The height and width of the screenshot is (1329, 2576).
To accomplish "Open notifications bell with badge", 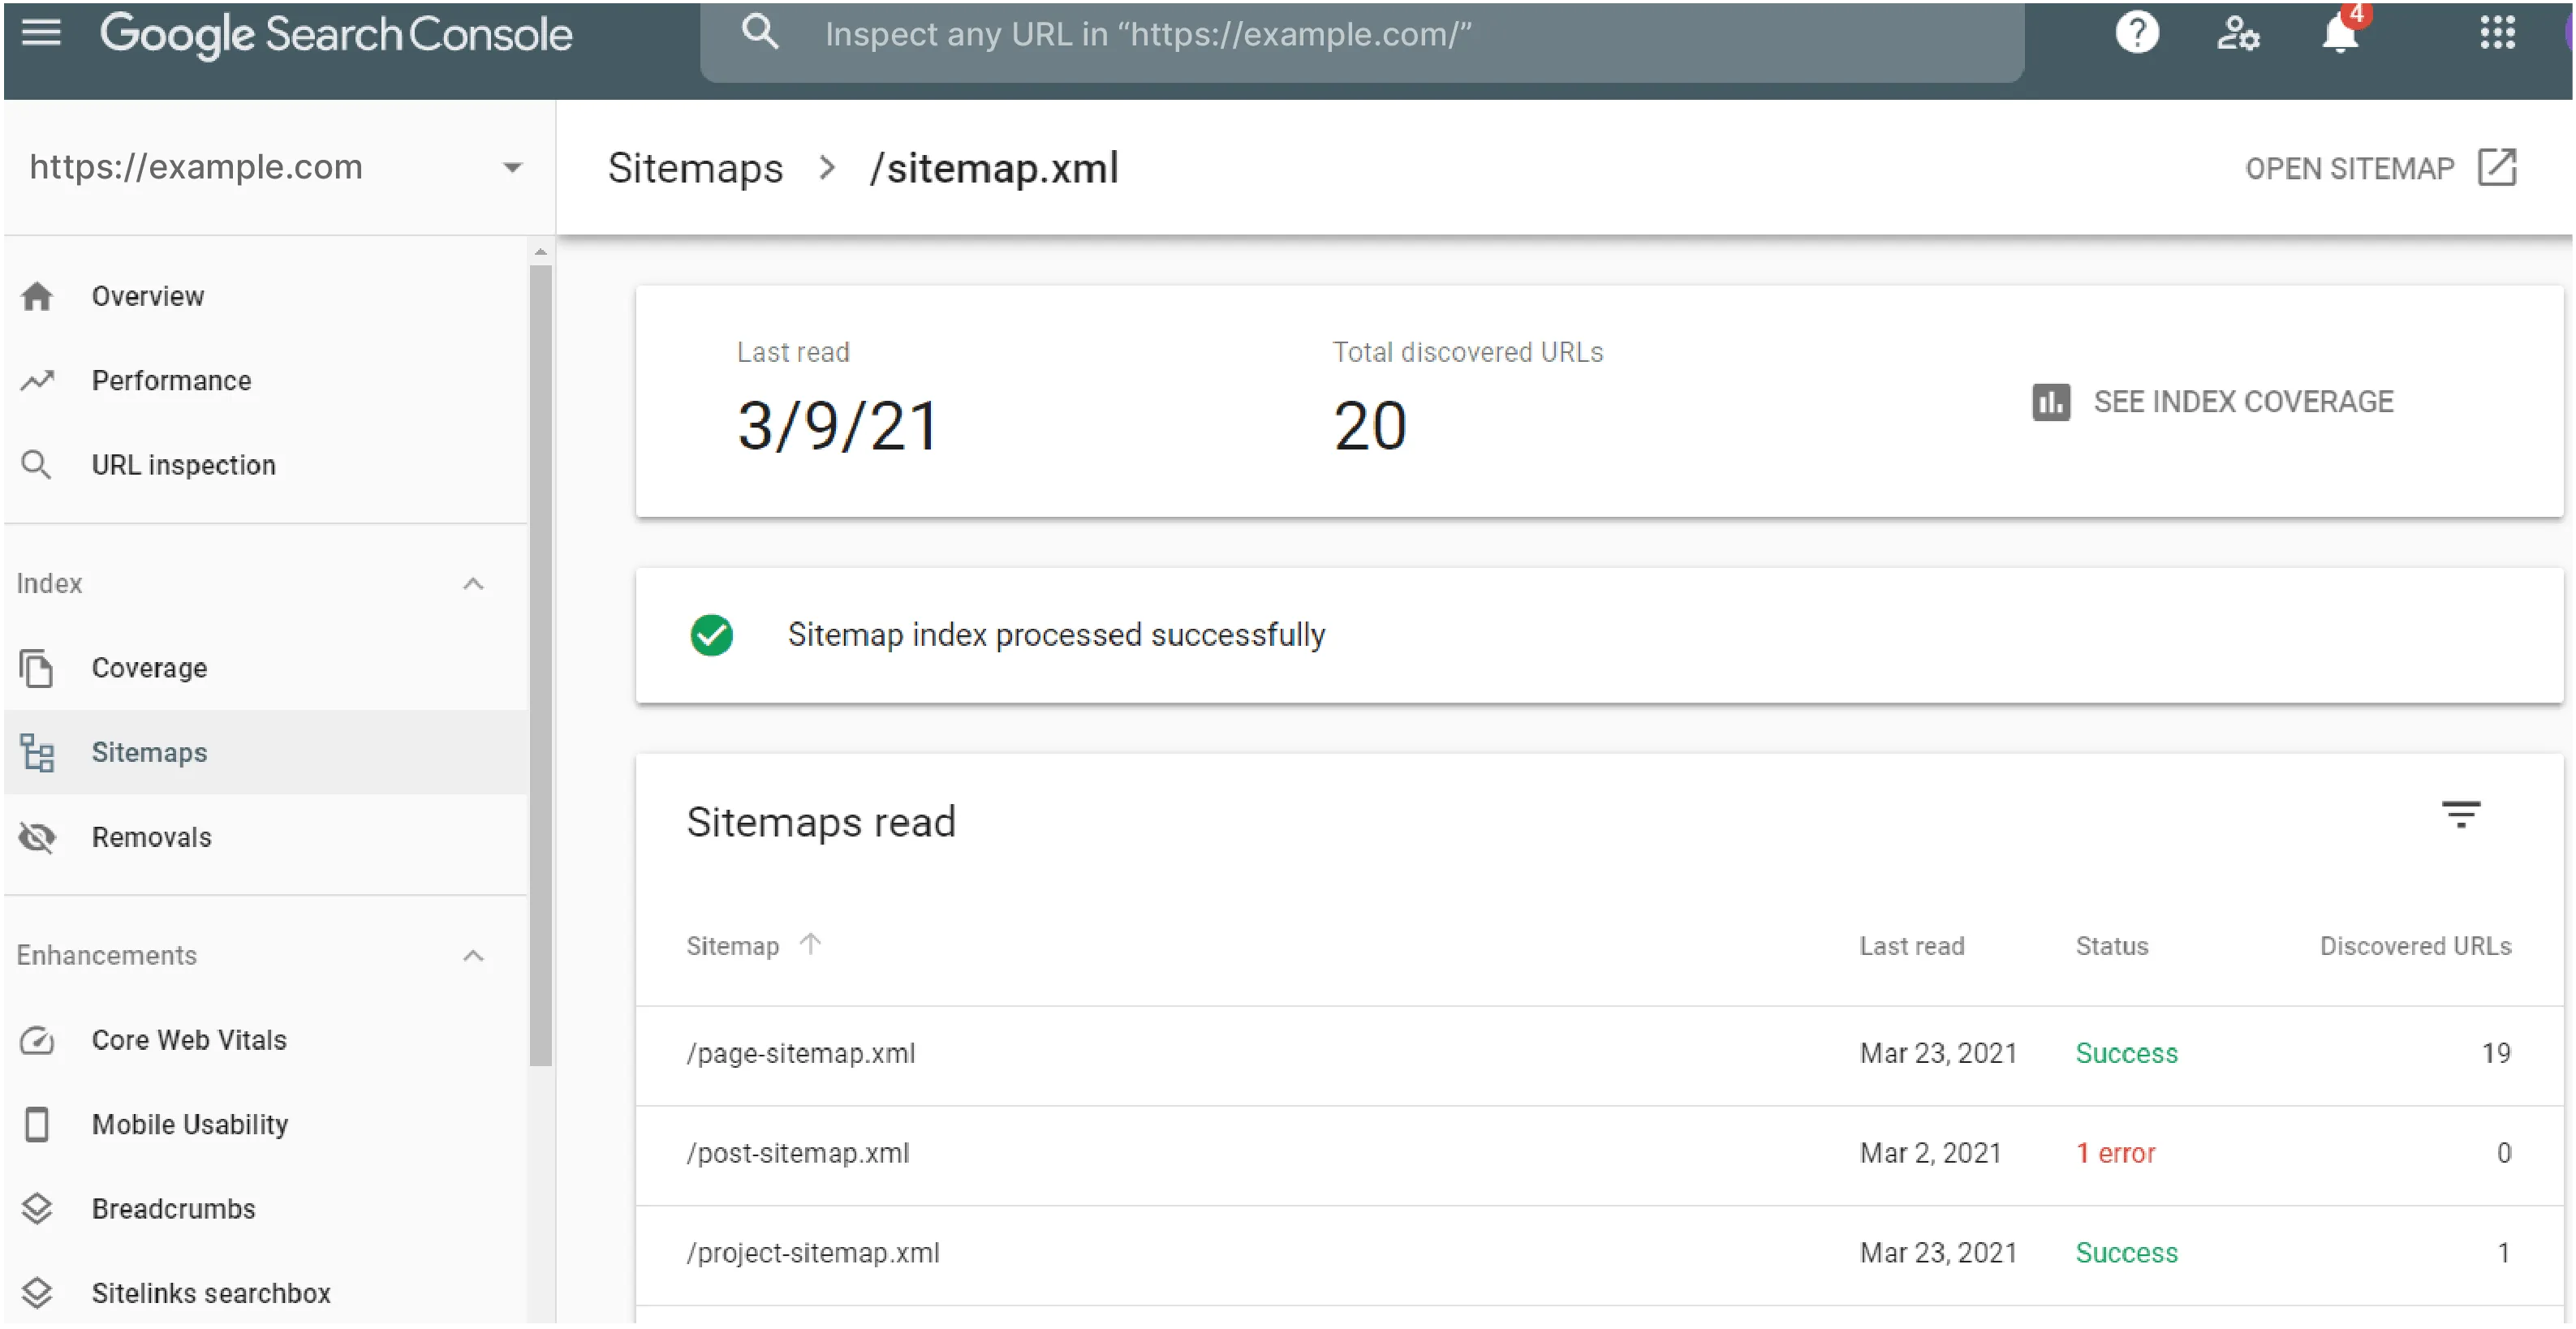I will point(2339,33).
